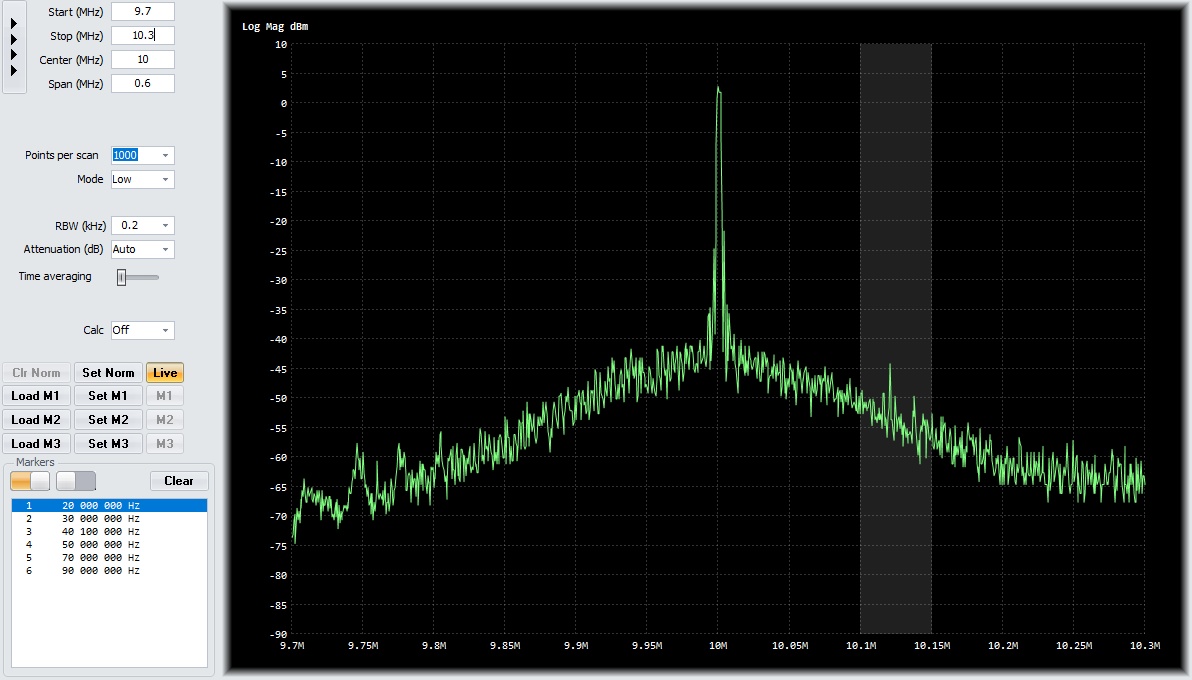Focus the Span (MHz) input field
The height and width of the screenshot is (680, 1192).
pyautogui.click(x=142, y=84)
